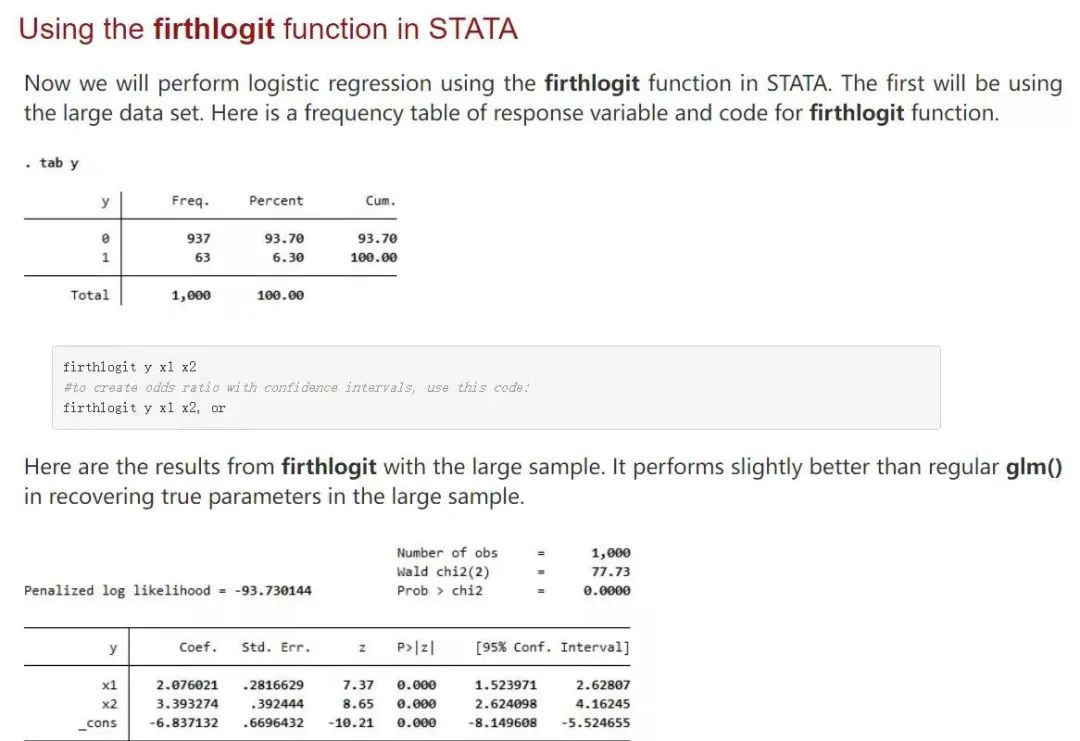Click the Cum. column header
Image resolution: width=1080 pixels, height=741 pixels.
pos(380,201)
